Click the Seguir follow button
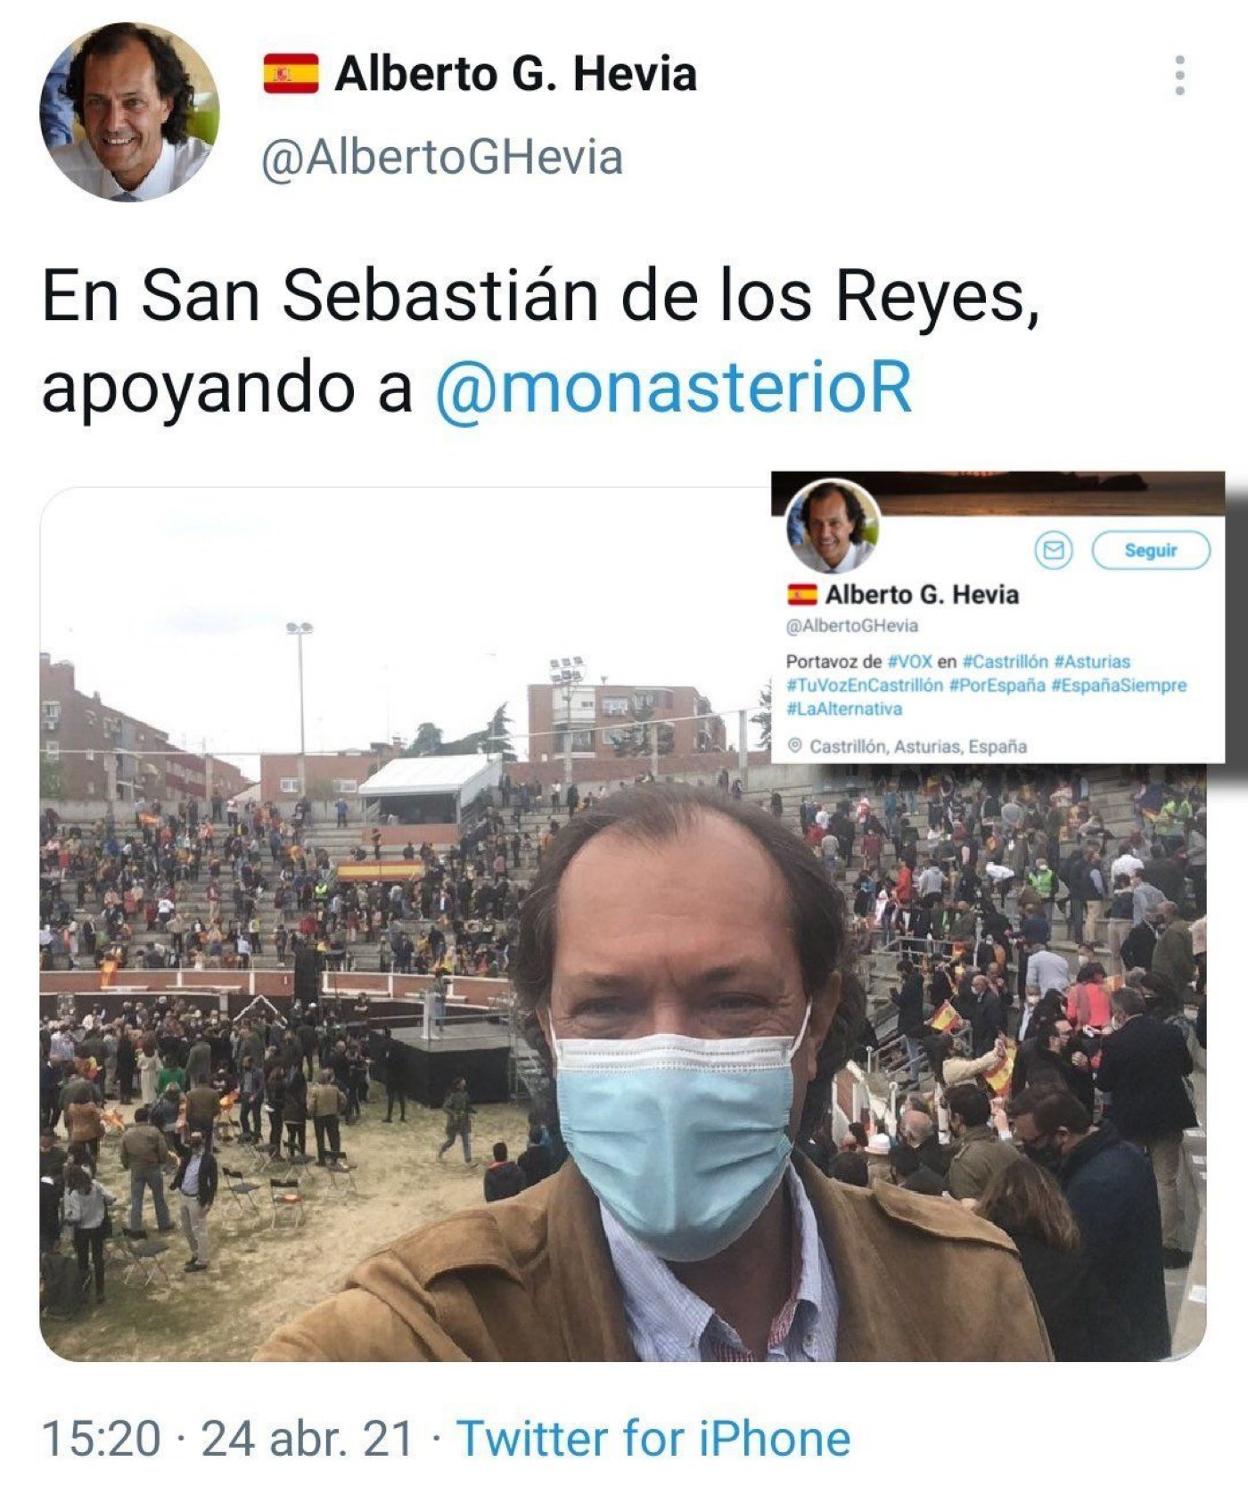Screen dimensions: 1248x1494 (x=1150, y=550)
